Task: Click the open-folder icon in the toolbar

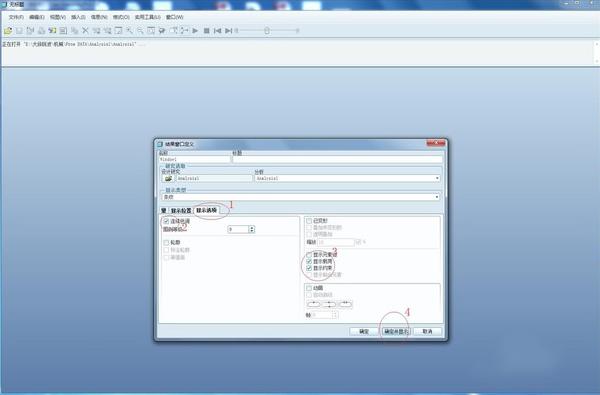Action: 8,31
